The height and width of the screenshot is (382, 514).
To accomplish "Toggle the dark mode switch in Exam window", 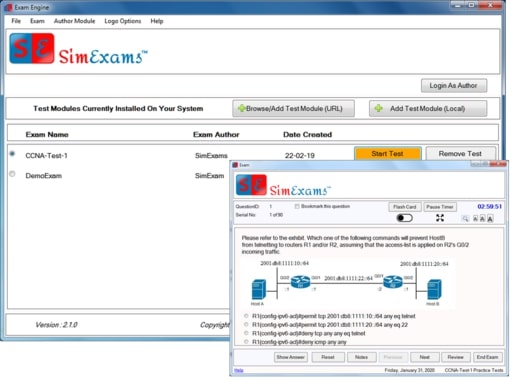I will coord(404,218).
